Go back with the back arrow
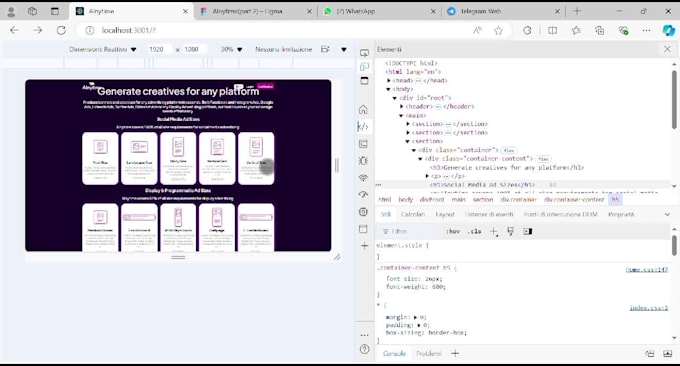 tap(14, 30)
